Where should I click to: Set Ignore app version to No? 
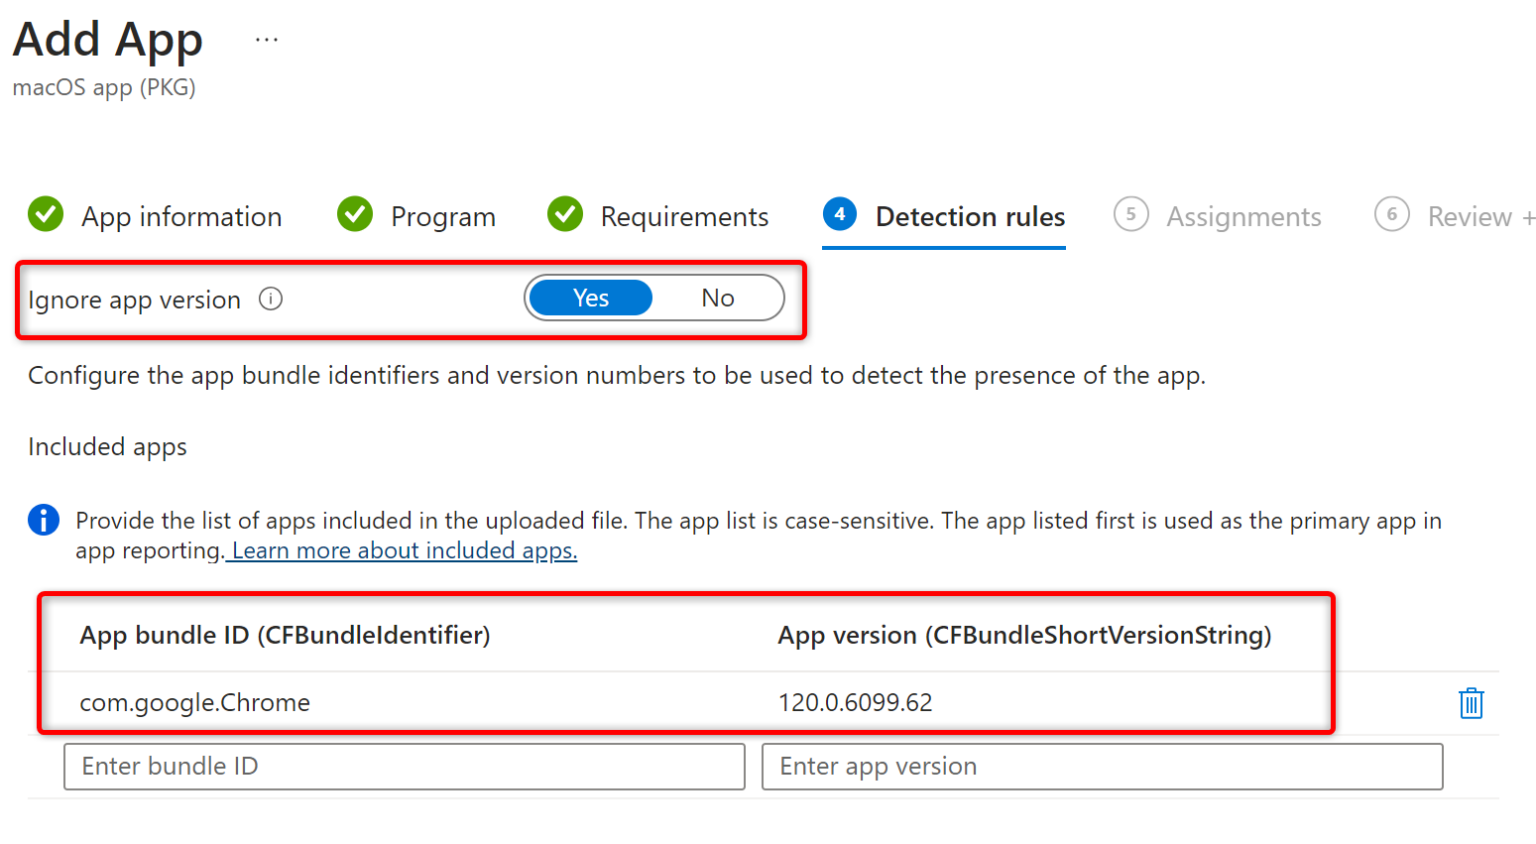[x=717, y=298]
